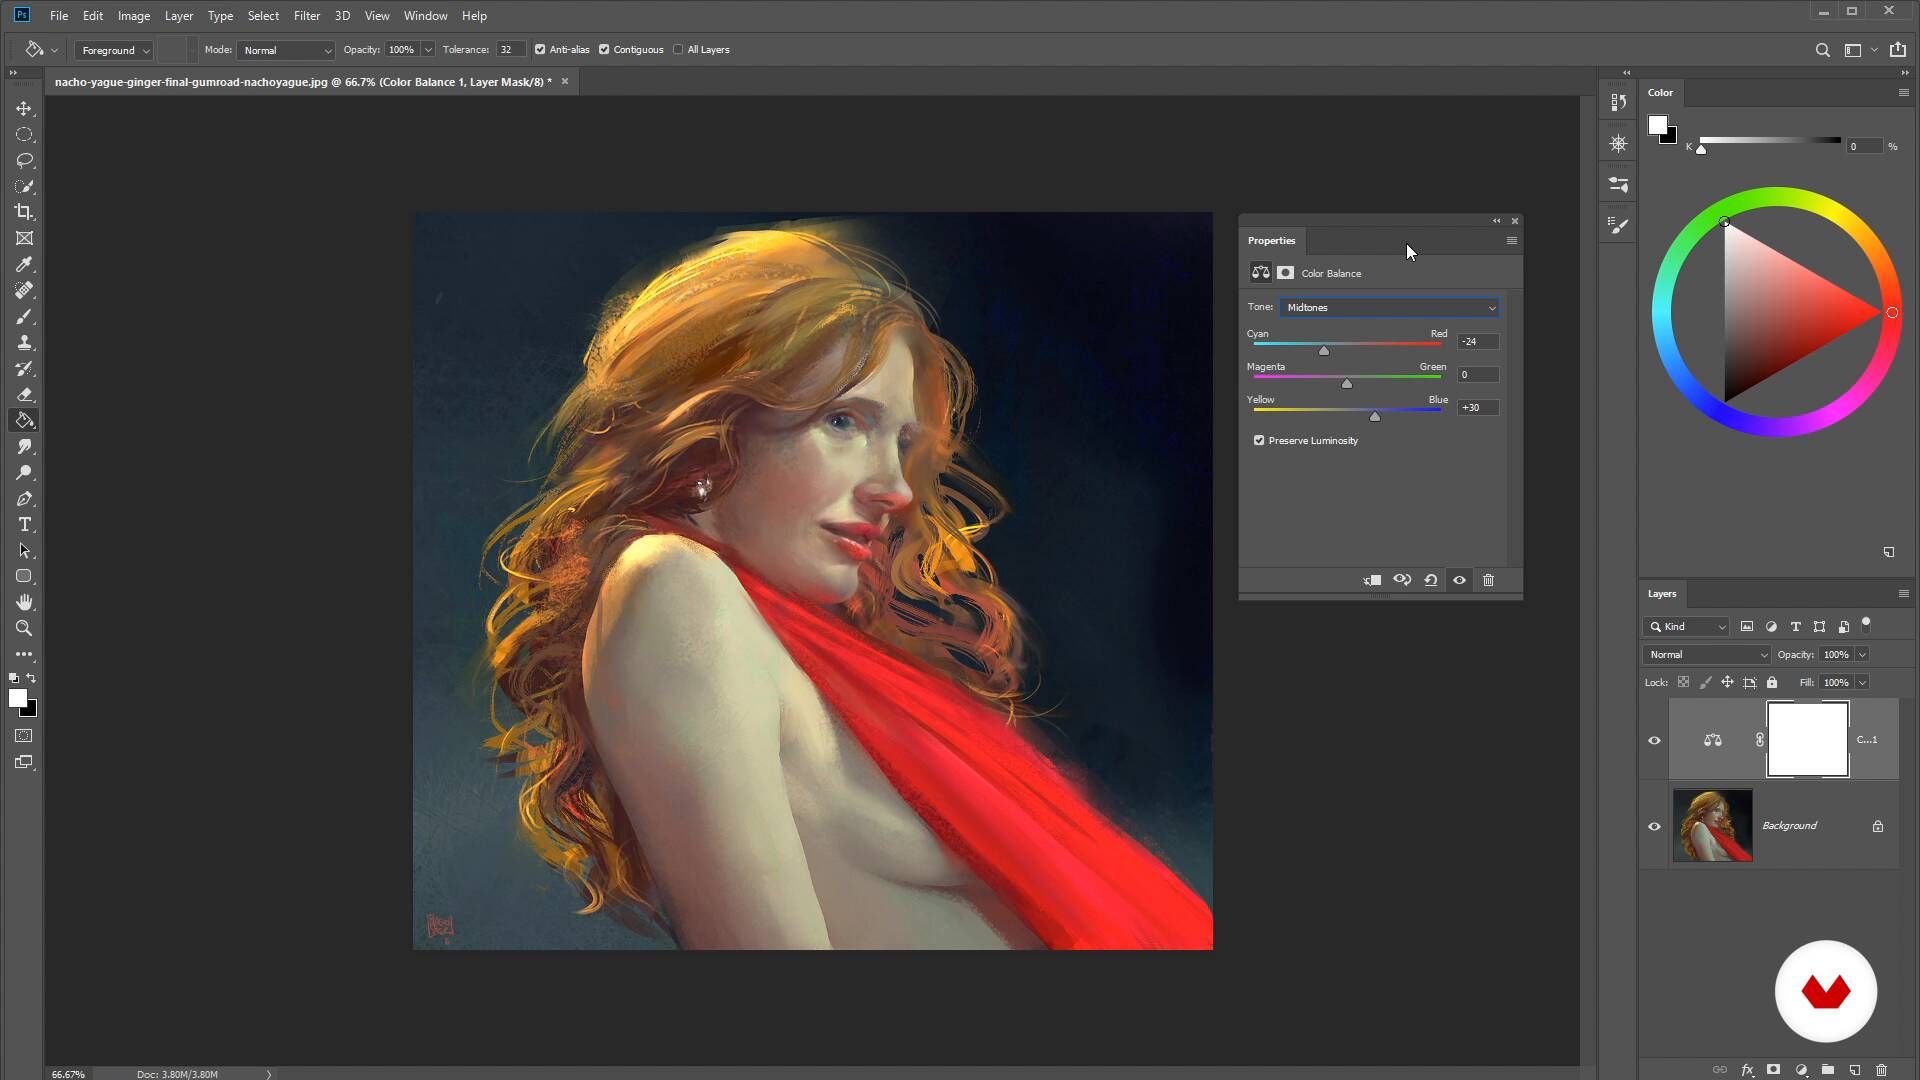Select the Crop tool
Image resolution: width=1920 pixels, height=1080 pixels.
pos(24,212)
